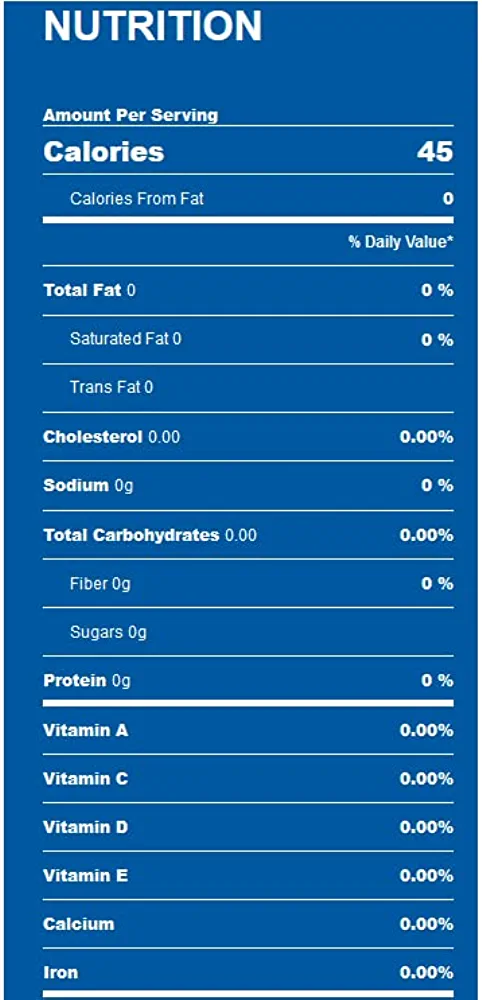The width and height of the screenshot is (482, 1000).
Task: Select the Saturated Fat 0 text
Action: [x=126, y=339]
